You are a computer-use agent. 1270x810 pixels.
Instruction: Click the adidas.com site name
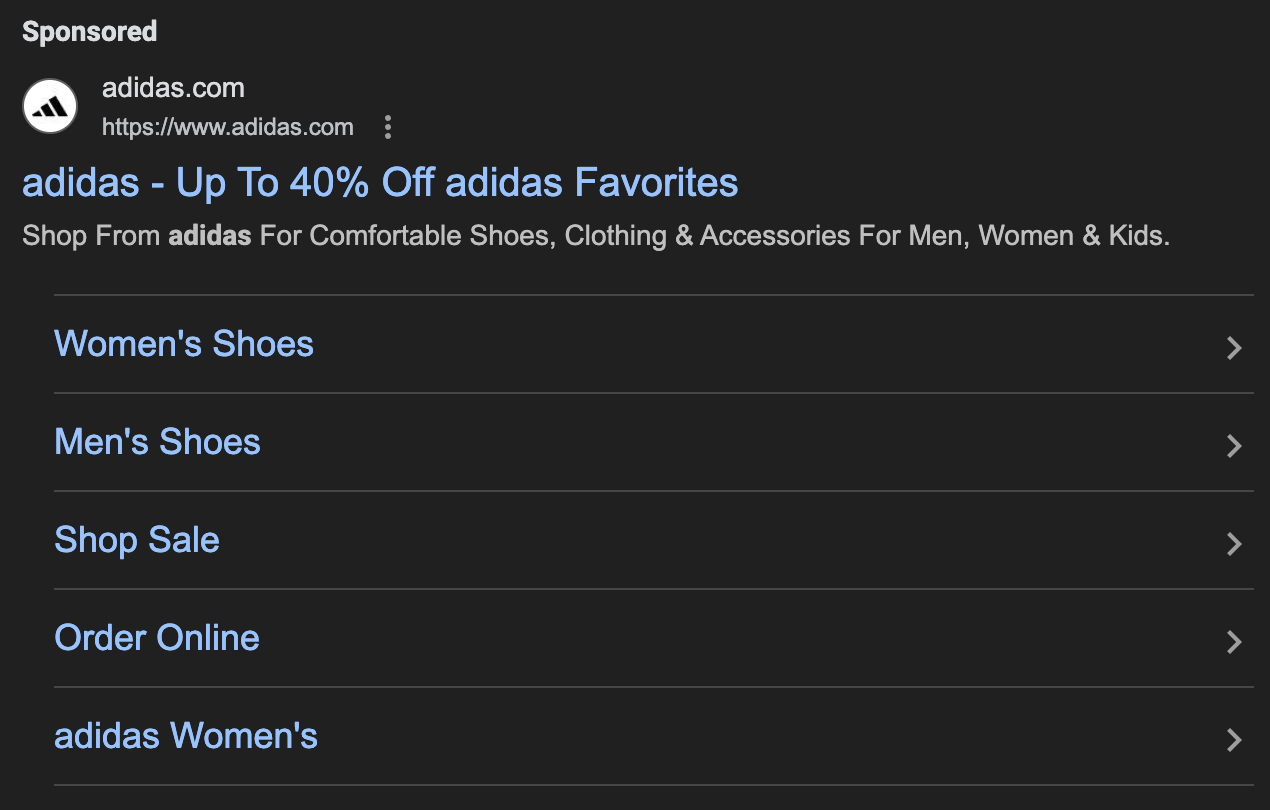(173, 88)
